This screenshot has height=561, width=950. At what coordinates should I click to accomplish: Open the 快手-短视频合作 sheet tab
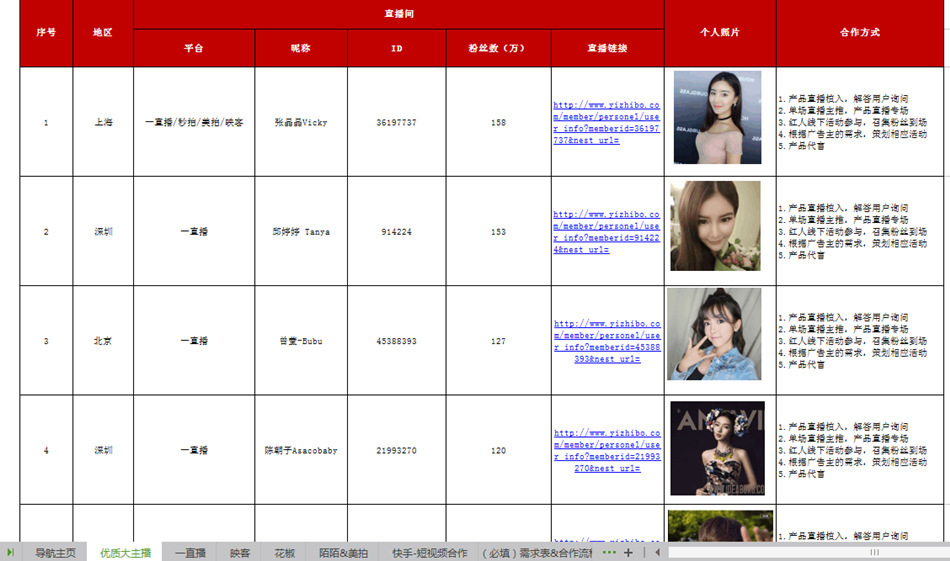tap(429, 553)
